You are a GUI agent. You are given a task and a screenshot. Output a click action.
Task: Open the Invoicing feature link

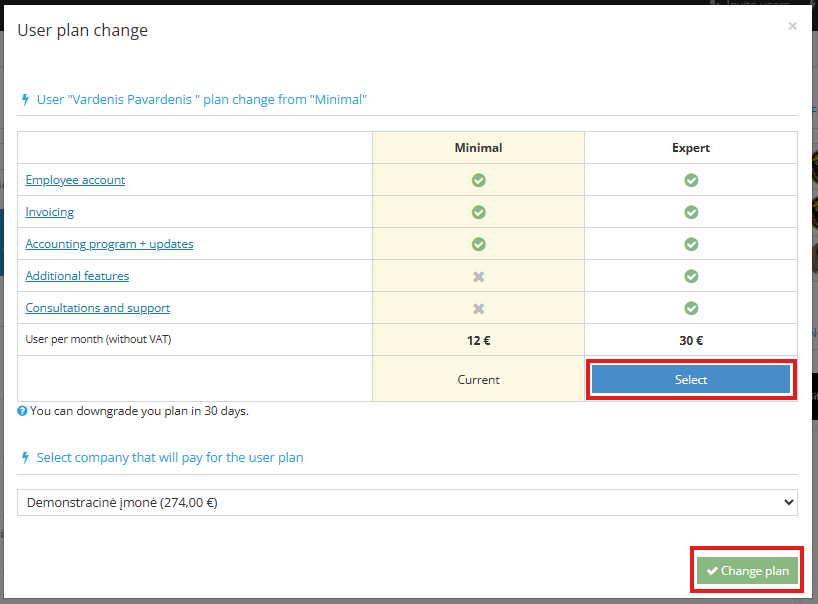click(x=50, y=212)
